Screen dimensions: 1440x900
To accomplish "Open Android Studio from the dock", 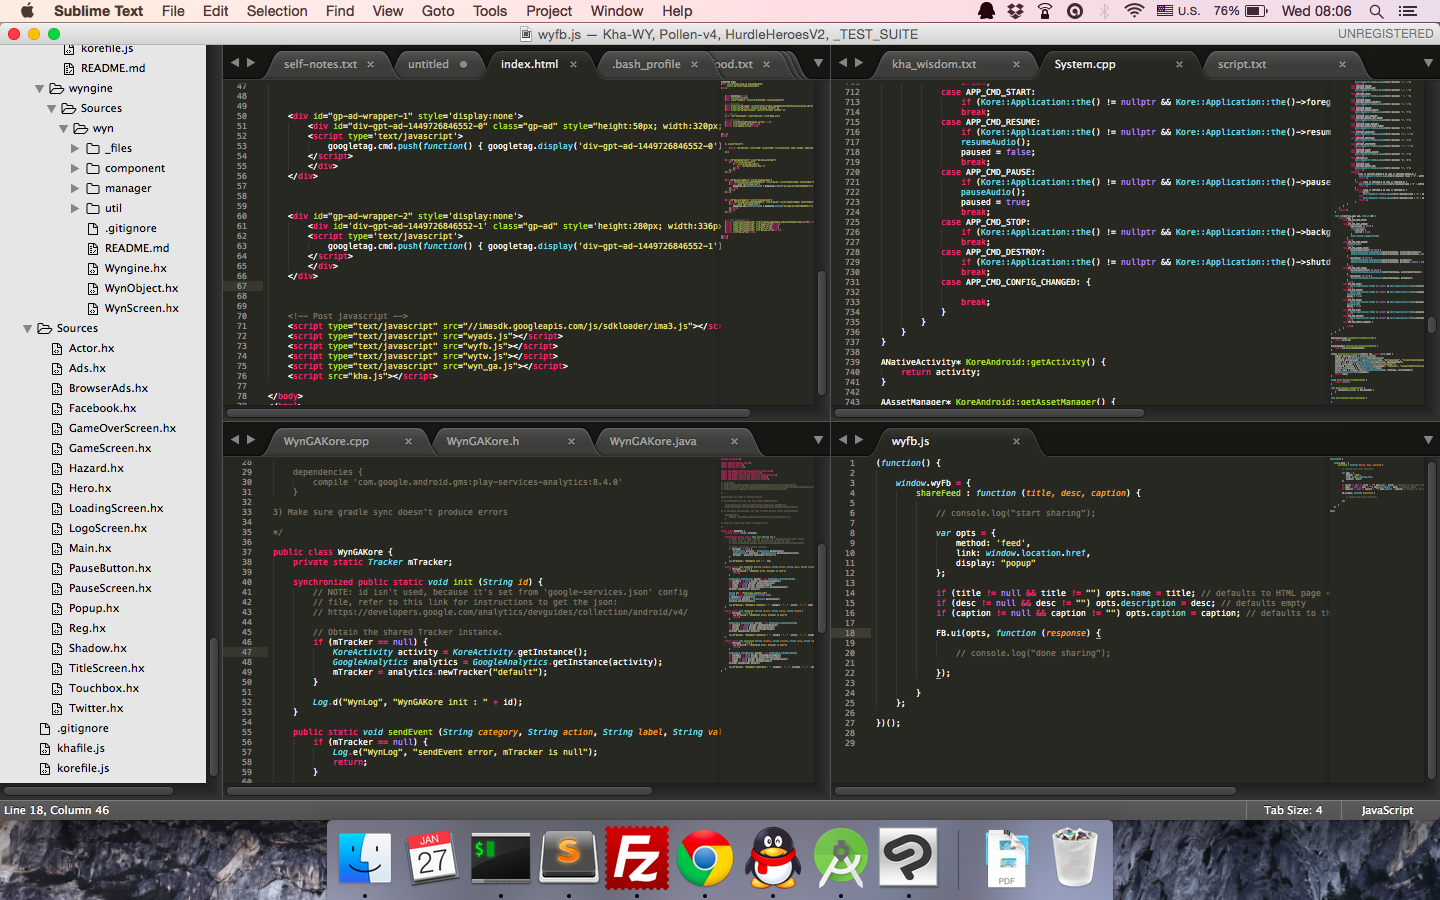I will [841, 857].
